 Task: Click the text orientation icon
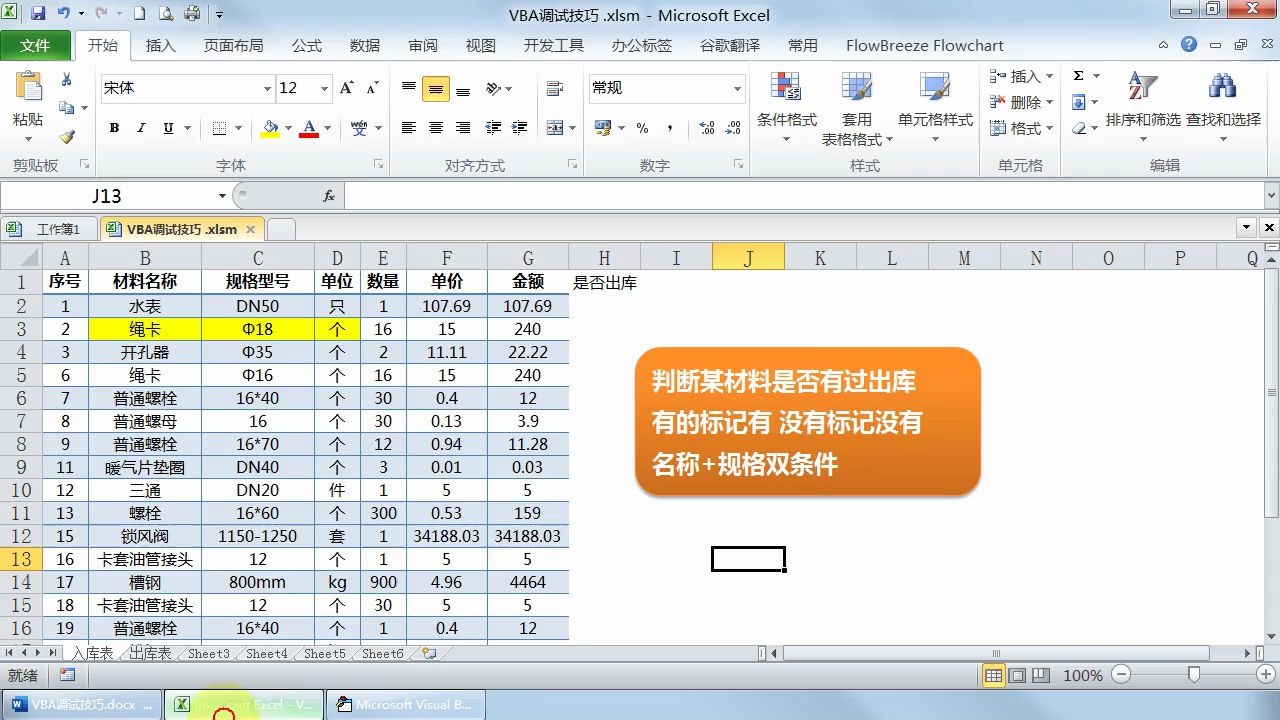[493, 89]
